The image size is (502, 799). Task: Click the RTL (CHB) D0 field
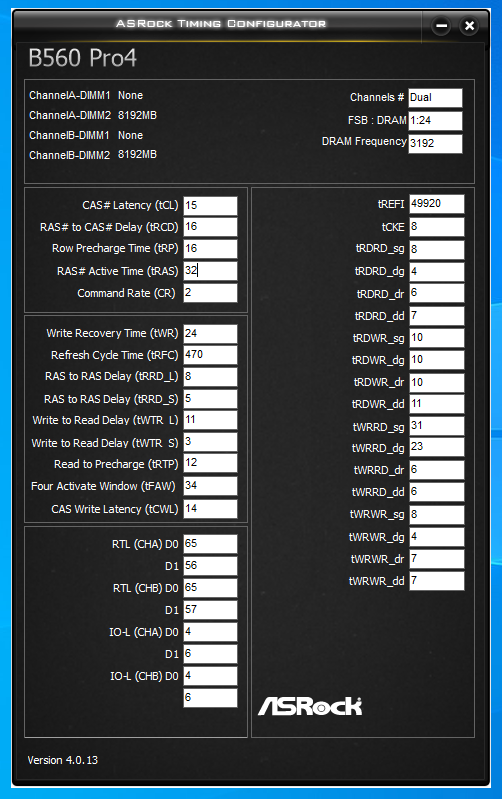[210, 588]
